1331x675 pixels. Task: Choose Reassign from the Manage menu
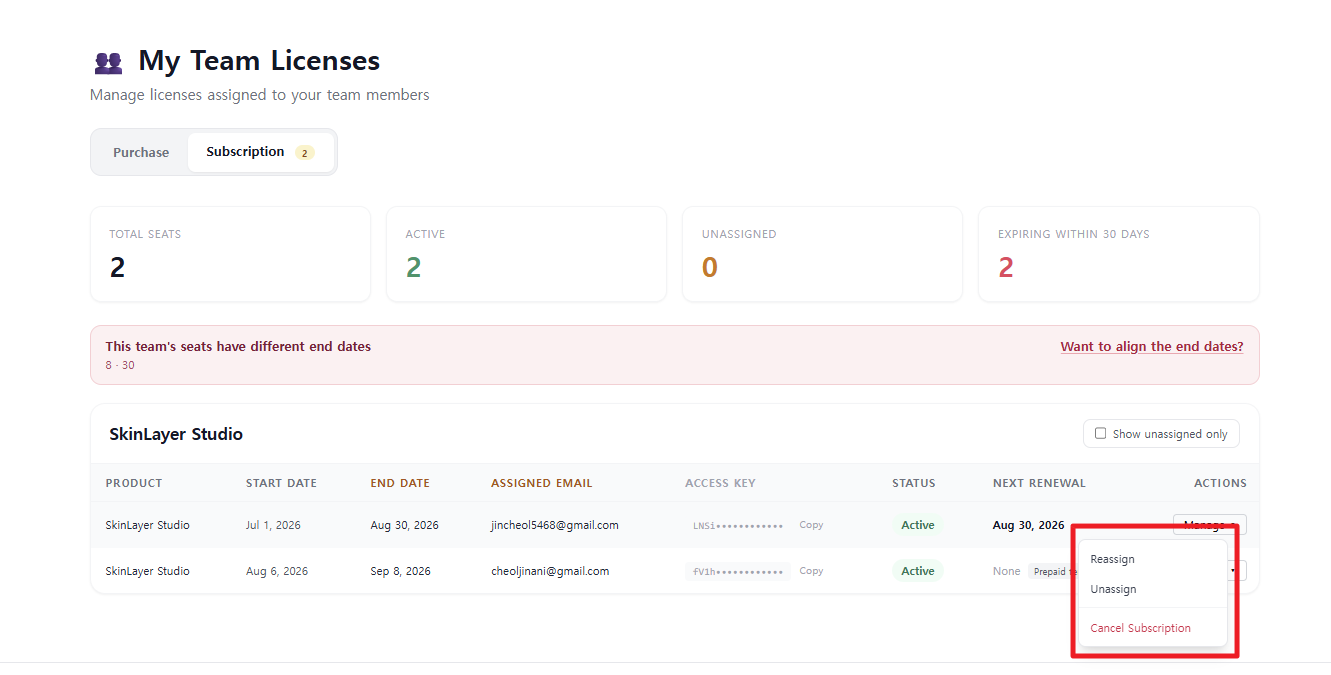coord(1153,559)
